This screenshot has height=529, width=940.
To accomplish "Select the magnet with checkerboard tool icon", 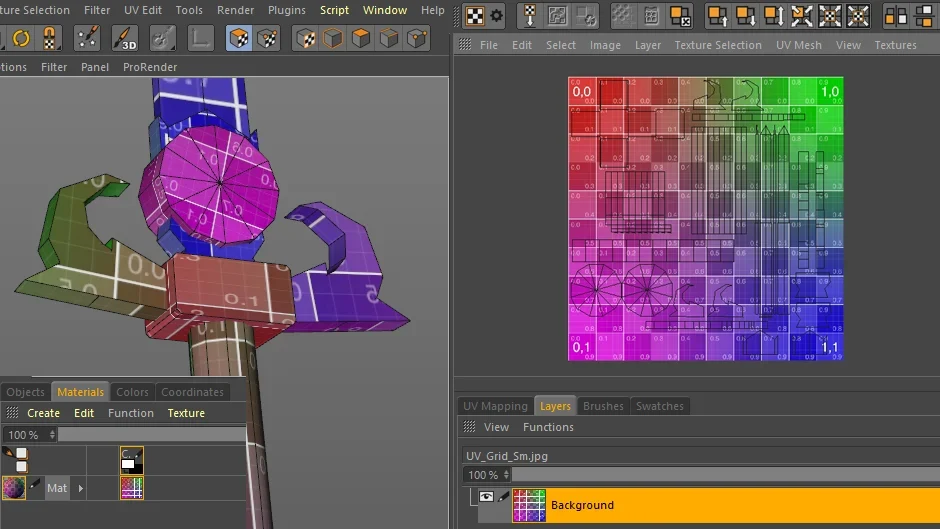I will click(50, 38).
